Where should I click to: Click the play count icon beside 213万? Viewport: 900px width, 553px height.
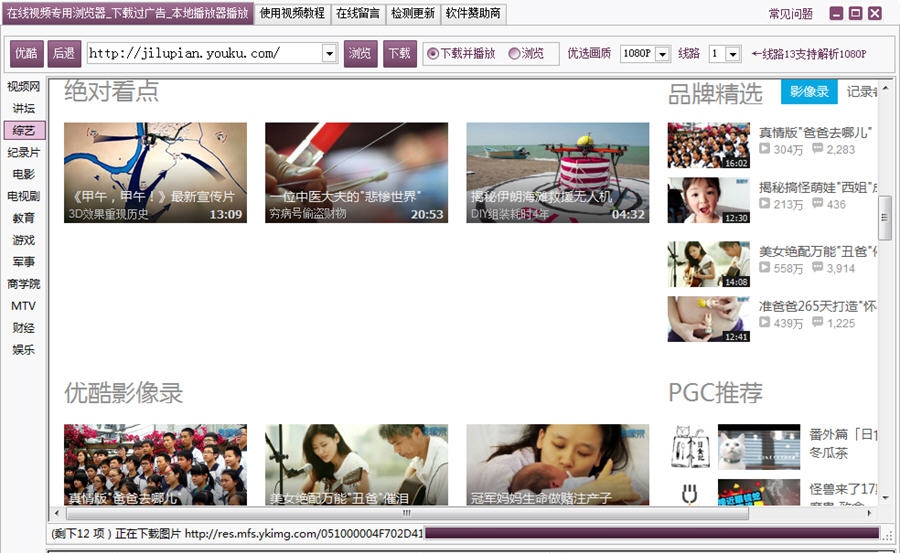[x=764, y=203]
